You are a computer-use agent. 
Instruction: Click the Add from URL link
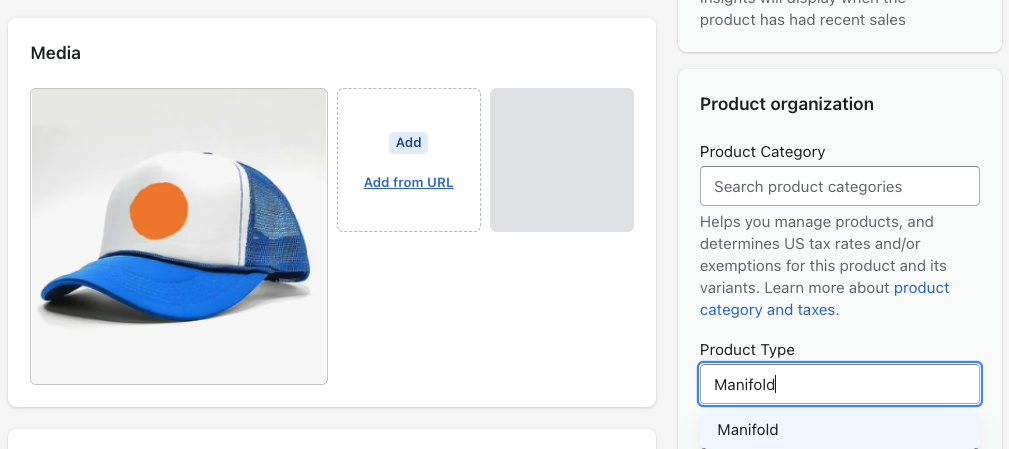pos(408,182)
